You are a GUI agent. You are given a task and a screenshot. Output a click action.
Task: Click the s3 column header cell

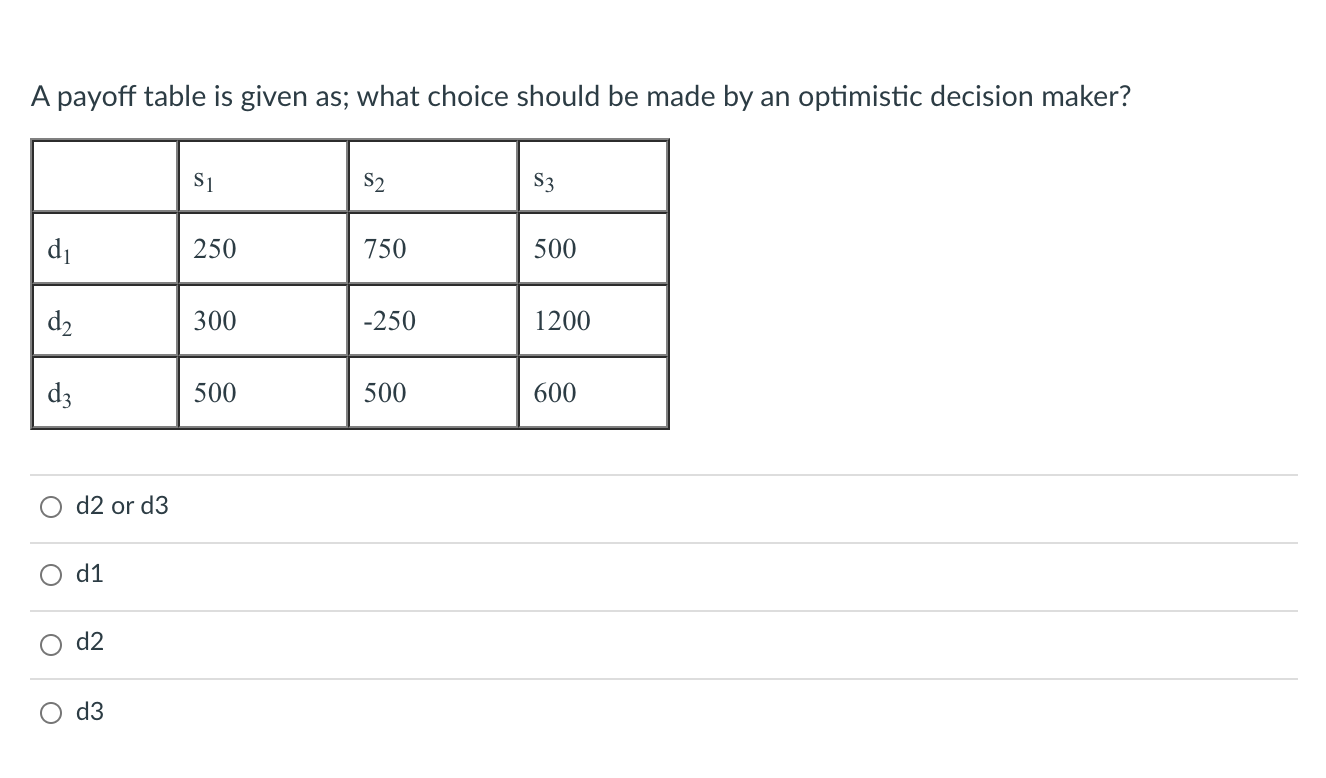click(x=592, y=176)
